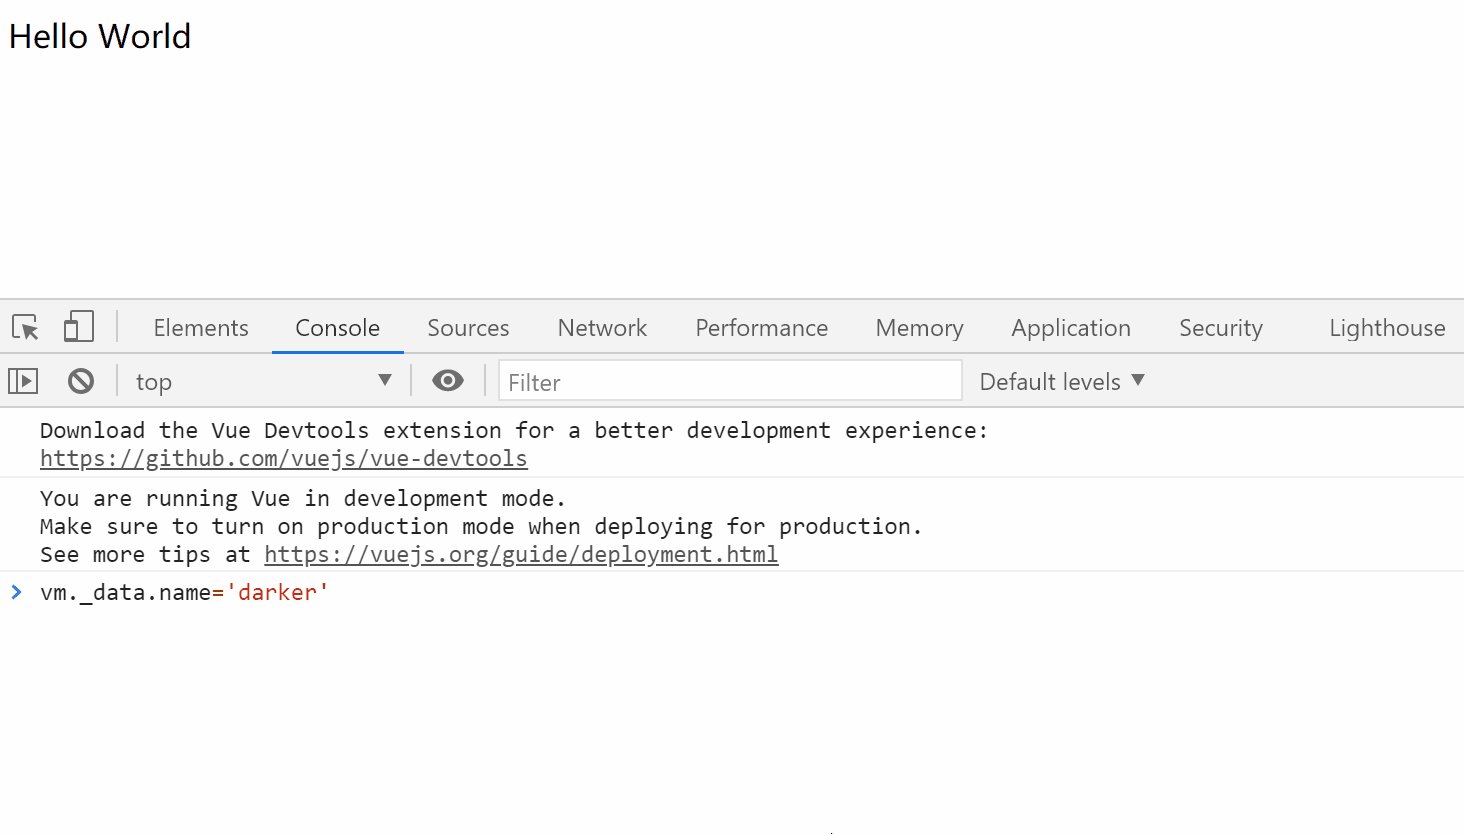Open the vue-devtools GitHub link
The image size is (1464, 834).
(x=284, y=459)
